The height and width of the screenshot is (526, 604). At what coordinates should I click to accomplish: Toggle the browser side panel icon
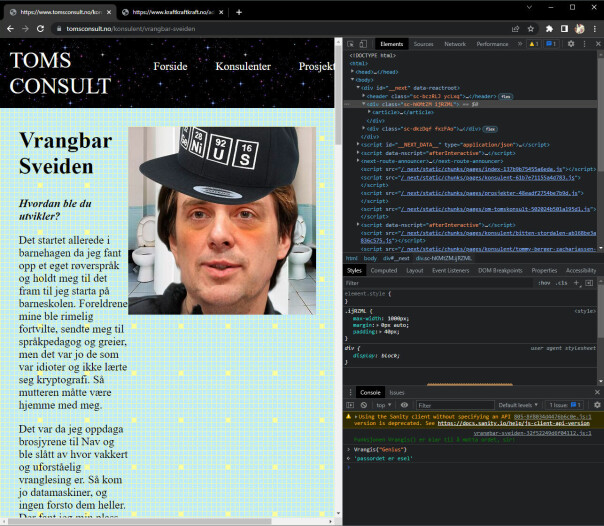[x=564, y=29]
